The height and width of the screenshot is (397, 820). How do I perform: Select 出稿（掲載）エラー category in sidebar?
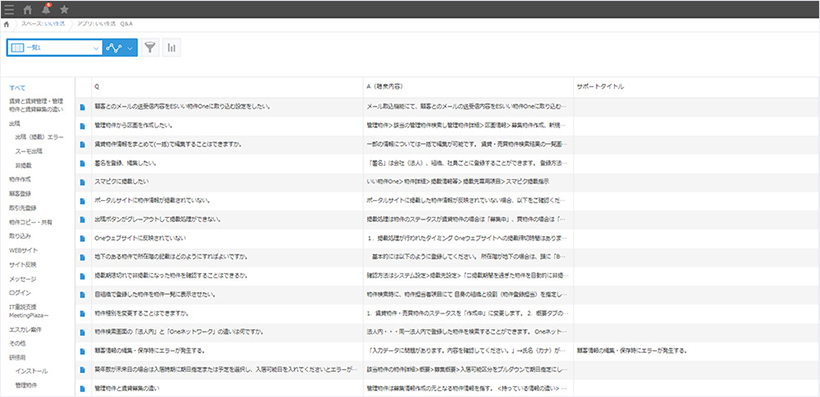pyautogui.click(x=40, y=138)
